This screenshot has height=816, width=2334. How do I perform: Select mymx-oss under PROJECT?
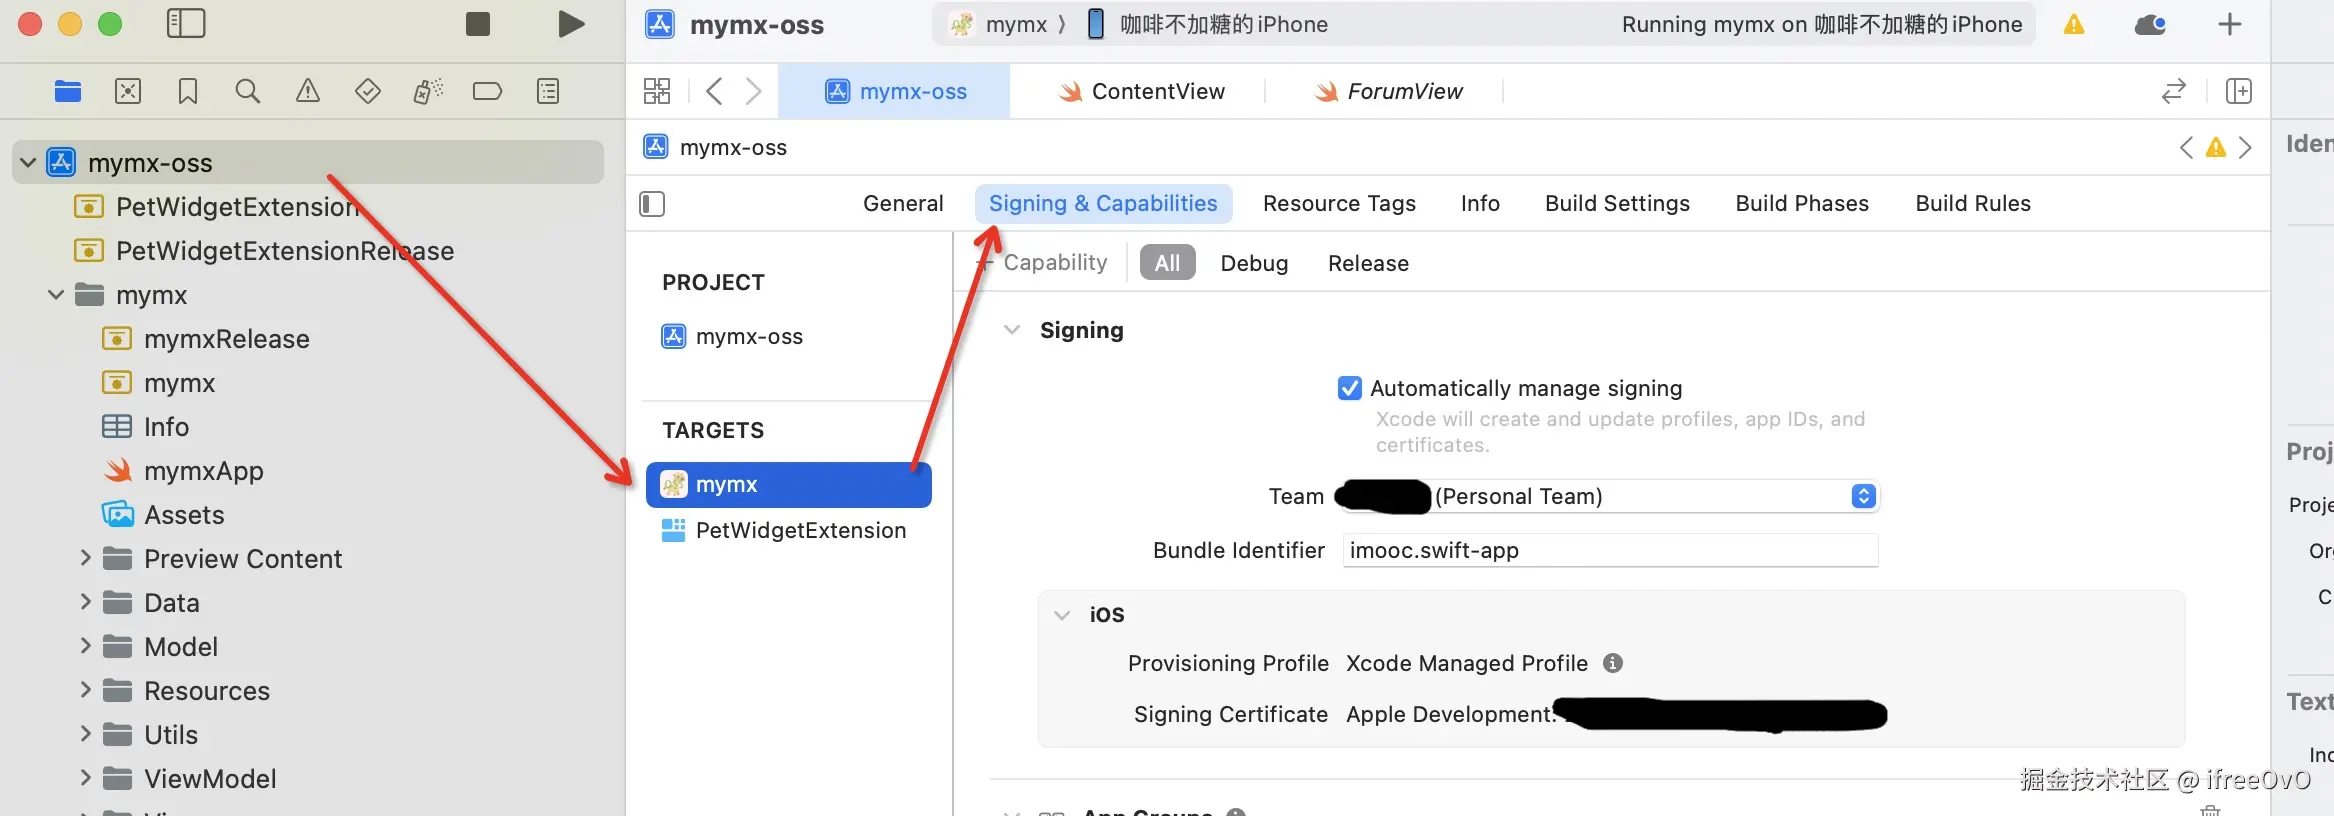tap(733, 337)
